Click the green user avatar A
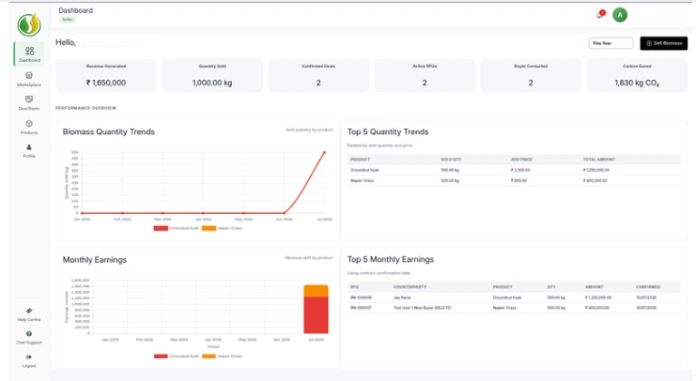The image size is (696, 381). pos(620,15)
